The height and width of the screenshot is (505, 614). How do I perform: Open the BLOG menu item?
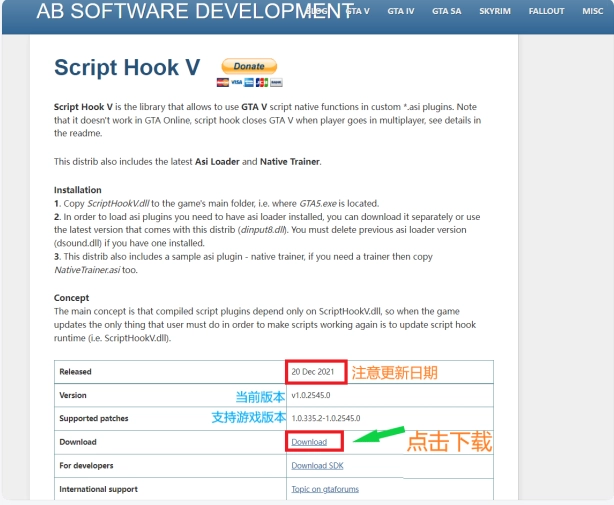tap(316, 10)
